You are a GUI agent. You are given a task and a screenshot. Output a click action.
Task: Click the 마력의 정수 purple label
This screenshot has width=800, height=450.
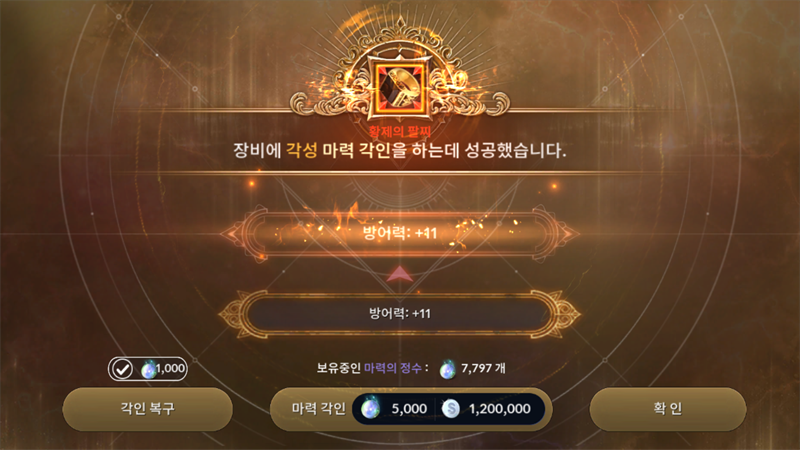point(393,368)
